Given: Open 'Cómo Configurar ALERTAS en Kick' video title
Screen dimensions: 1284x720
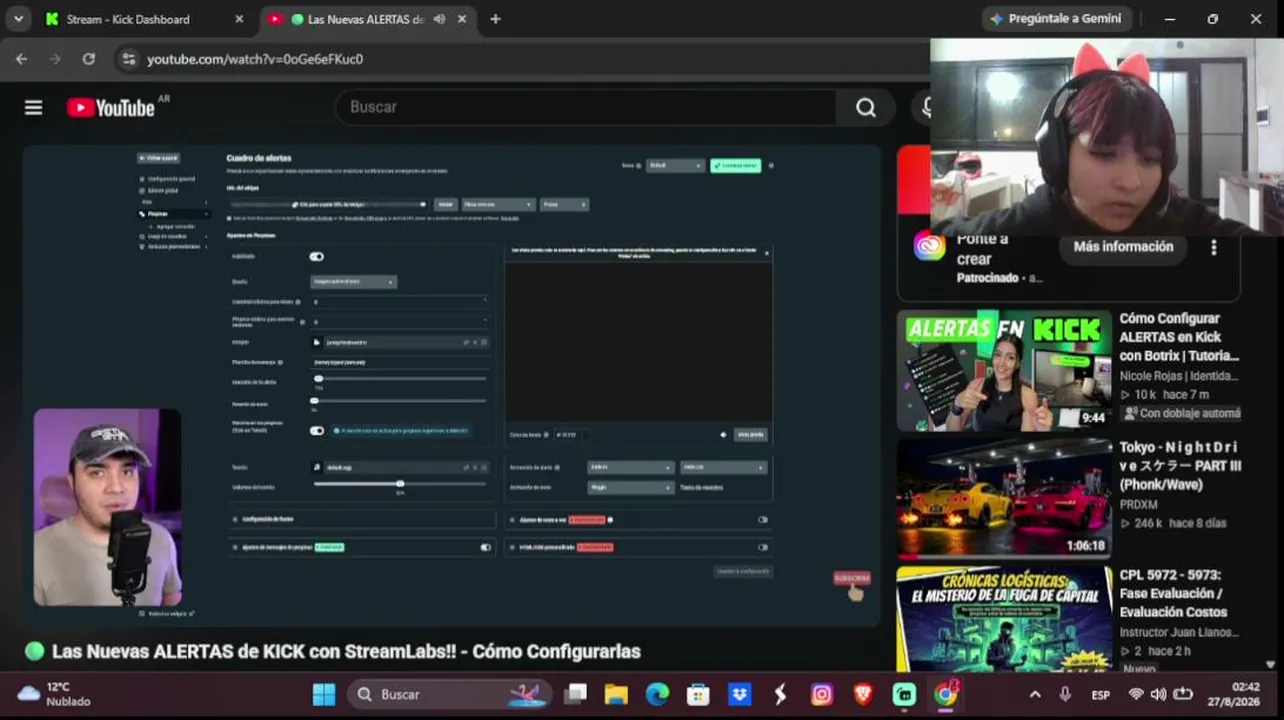Looking at the screenshot, I should point(1179,337).
